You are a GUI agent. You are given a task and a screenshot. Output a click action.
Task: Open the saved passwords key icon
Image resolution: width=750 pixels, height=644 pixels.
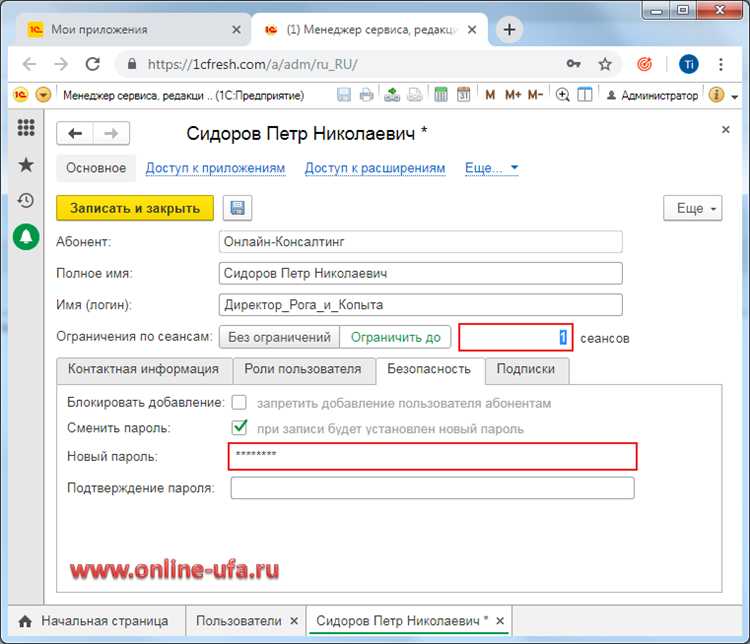574,64
